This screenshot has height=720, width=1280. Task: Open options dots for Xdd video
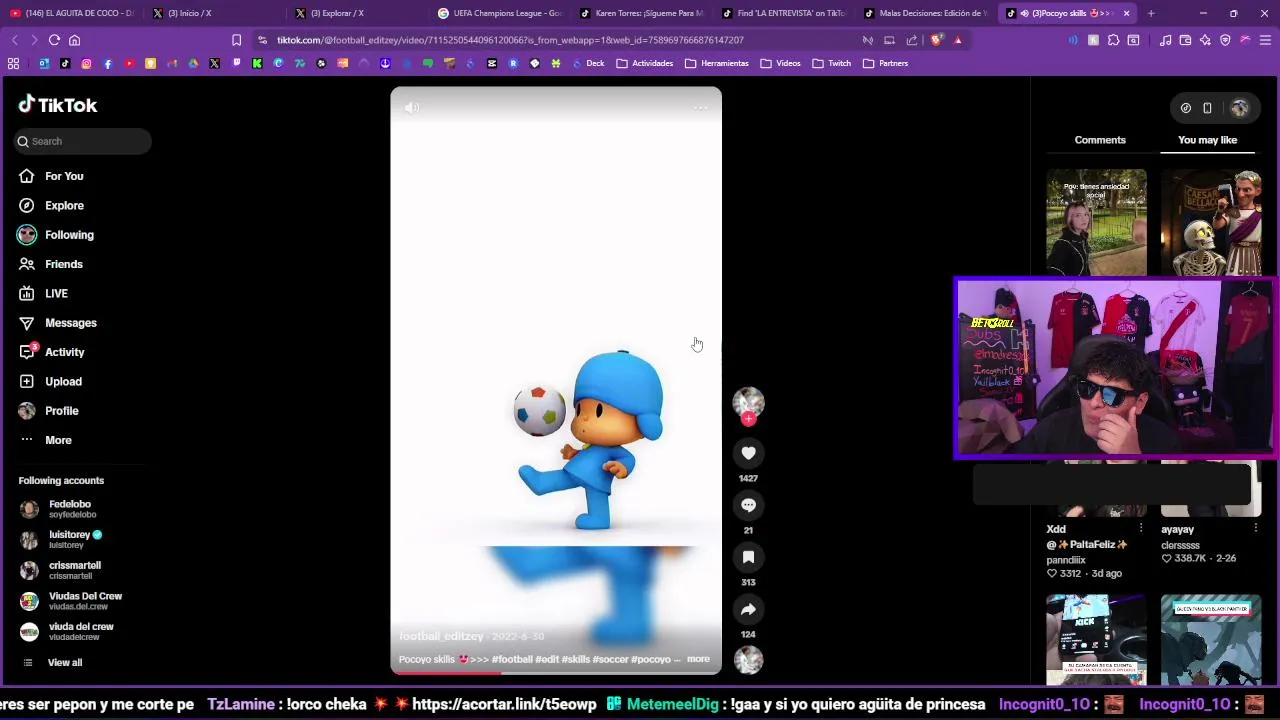tap(1141, 528)
